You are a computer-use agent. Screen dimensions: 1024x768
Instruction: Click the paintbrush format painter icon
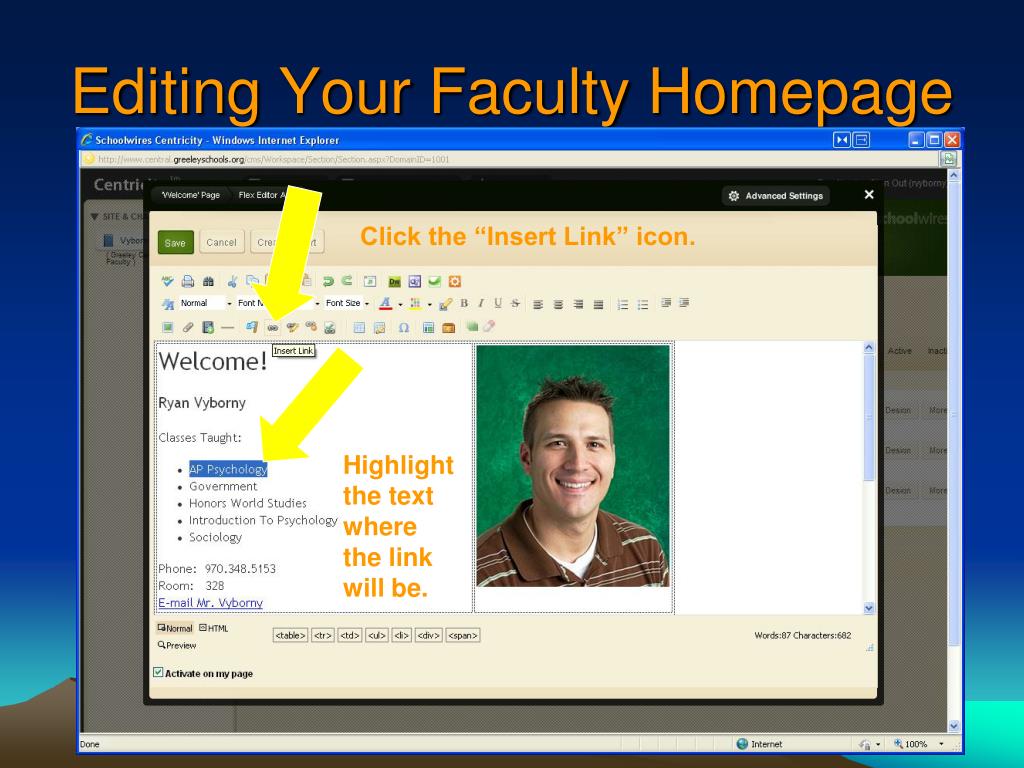(x=445, y=304)
